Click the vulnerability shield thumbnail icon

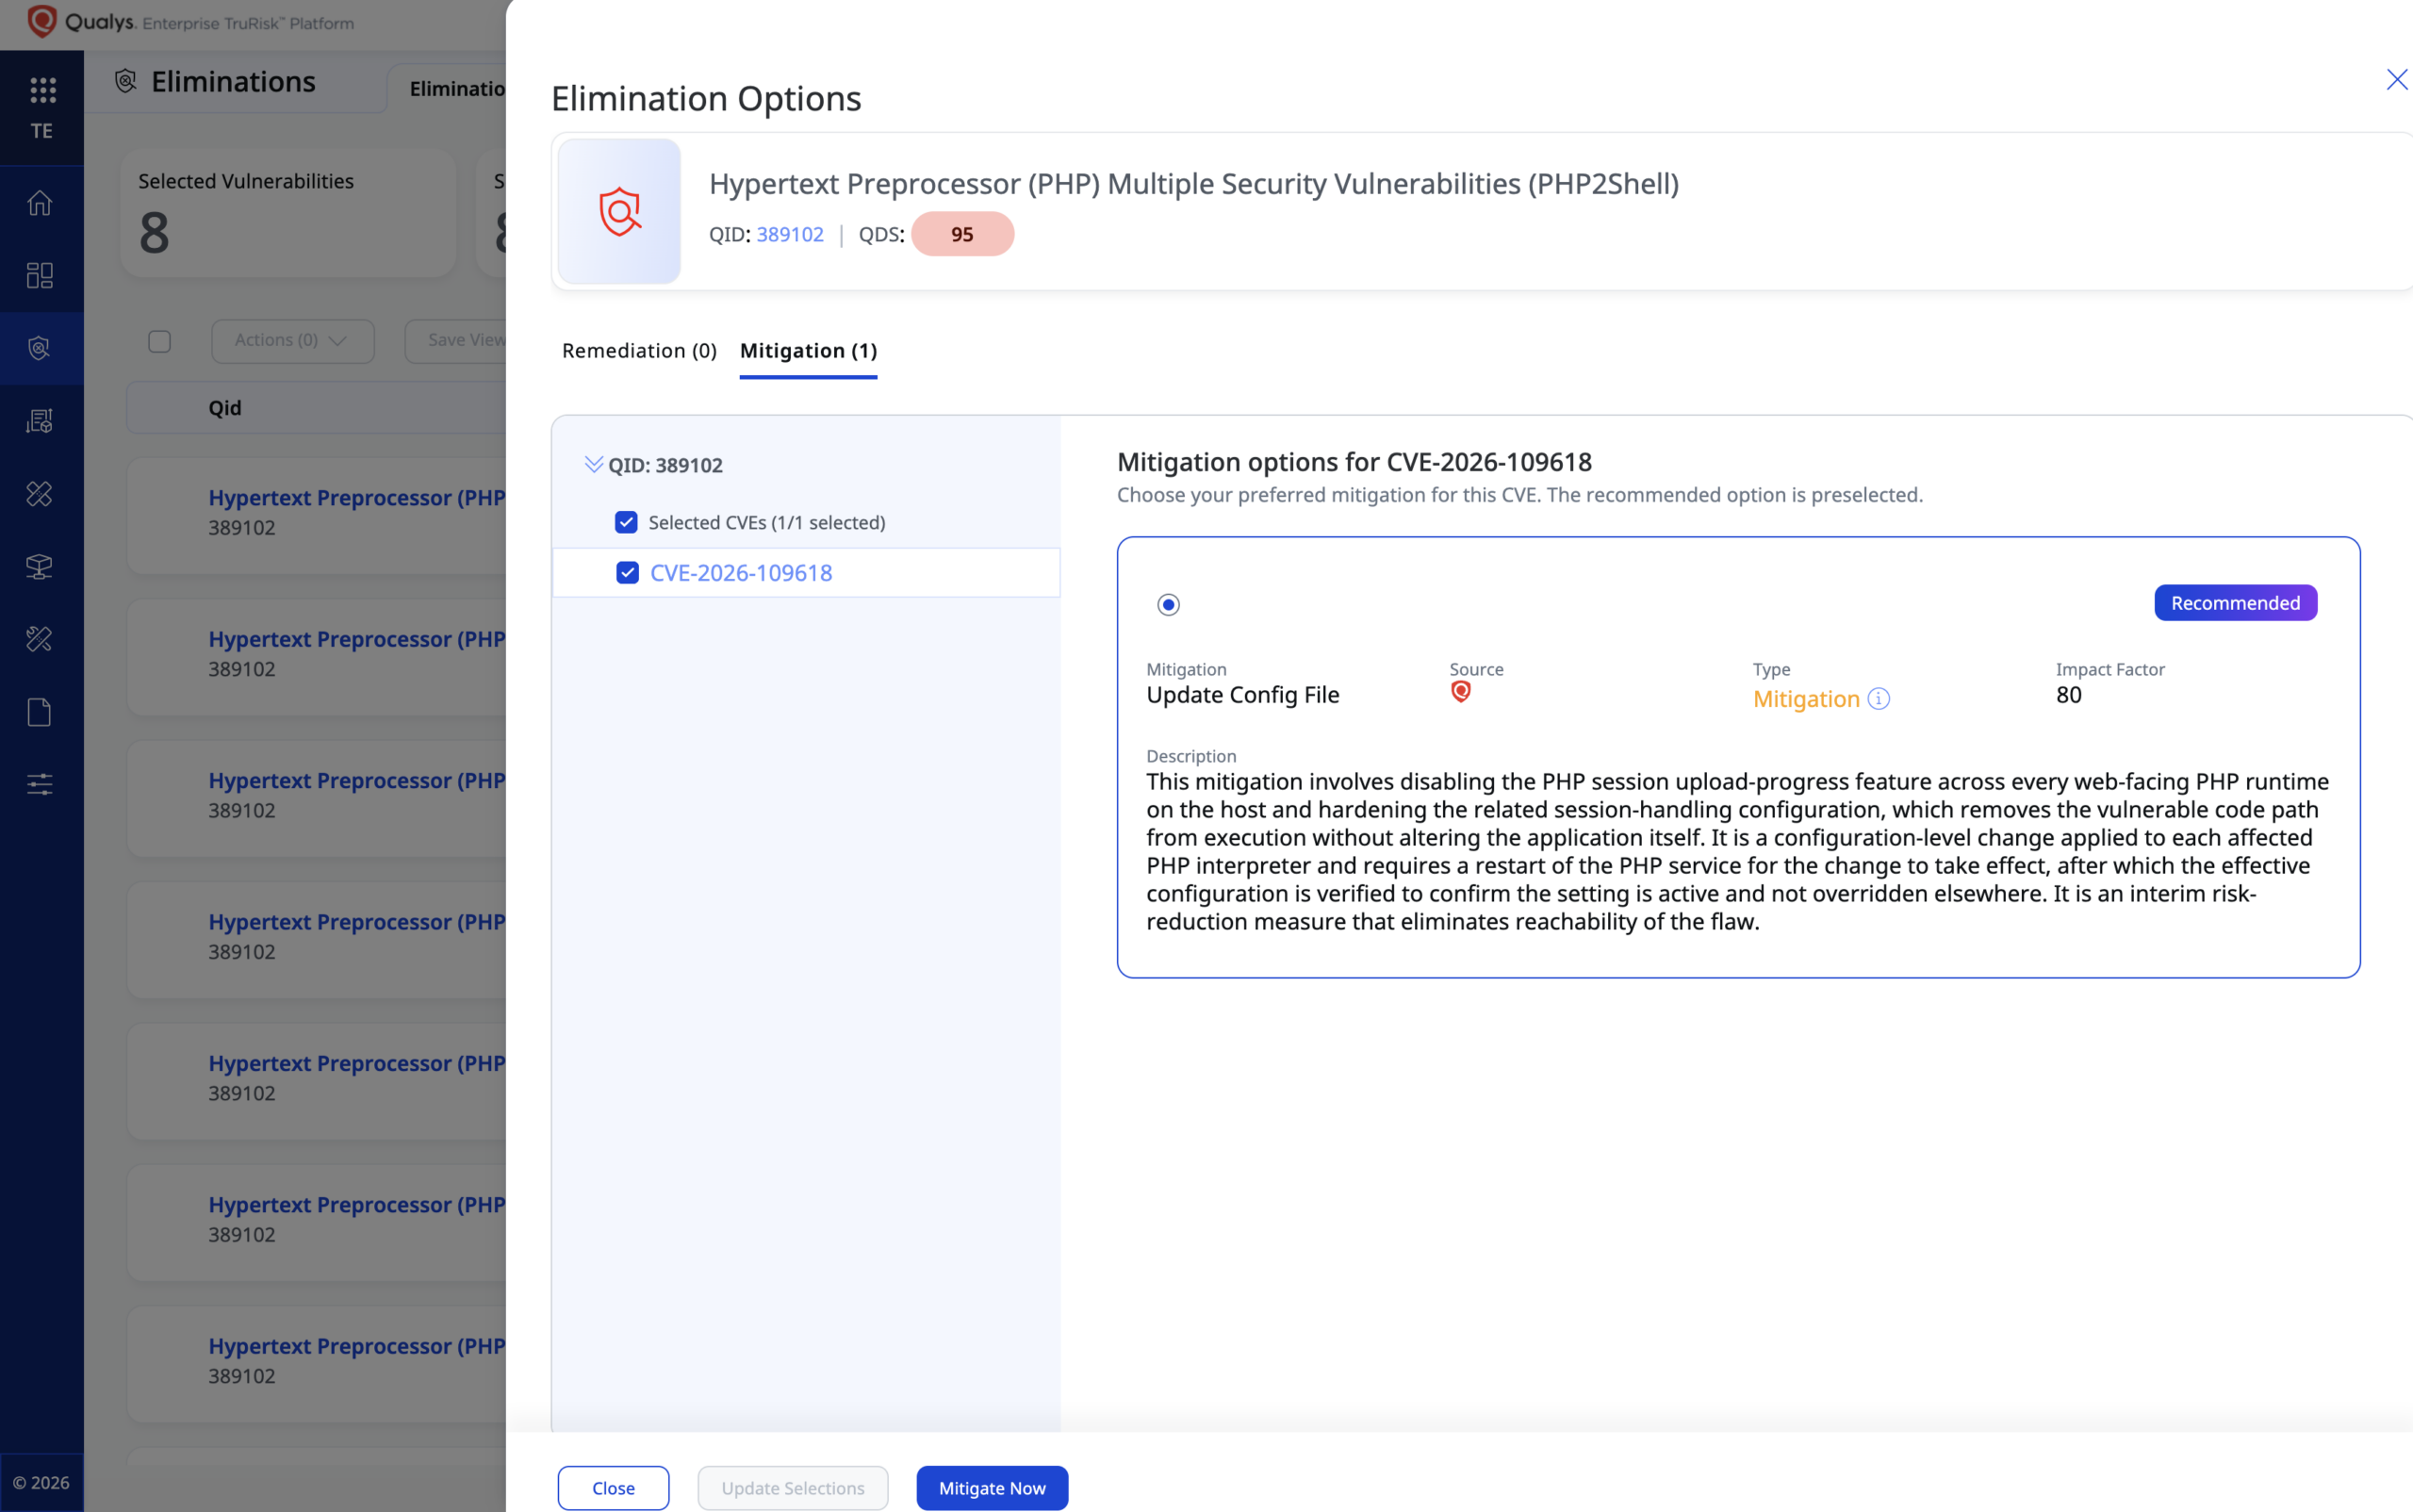tap(619, 211)
